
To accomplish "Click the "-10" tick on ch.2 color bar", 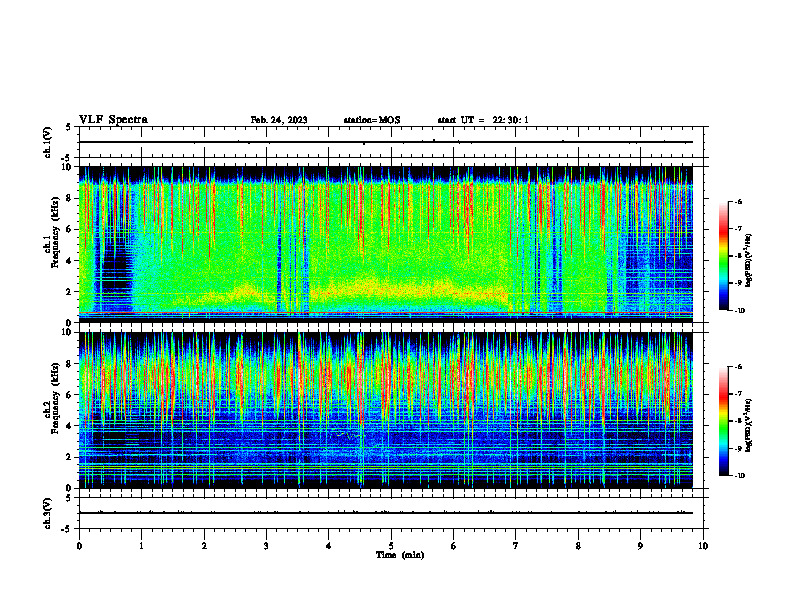I will 739,476.
